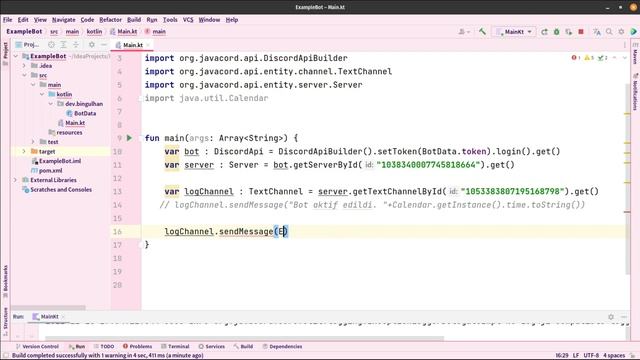Click the kotlin breadcrumb in navigation bar
The image size is (640, 360).
click(94, 31)
